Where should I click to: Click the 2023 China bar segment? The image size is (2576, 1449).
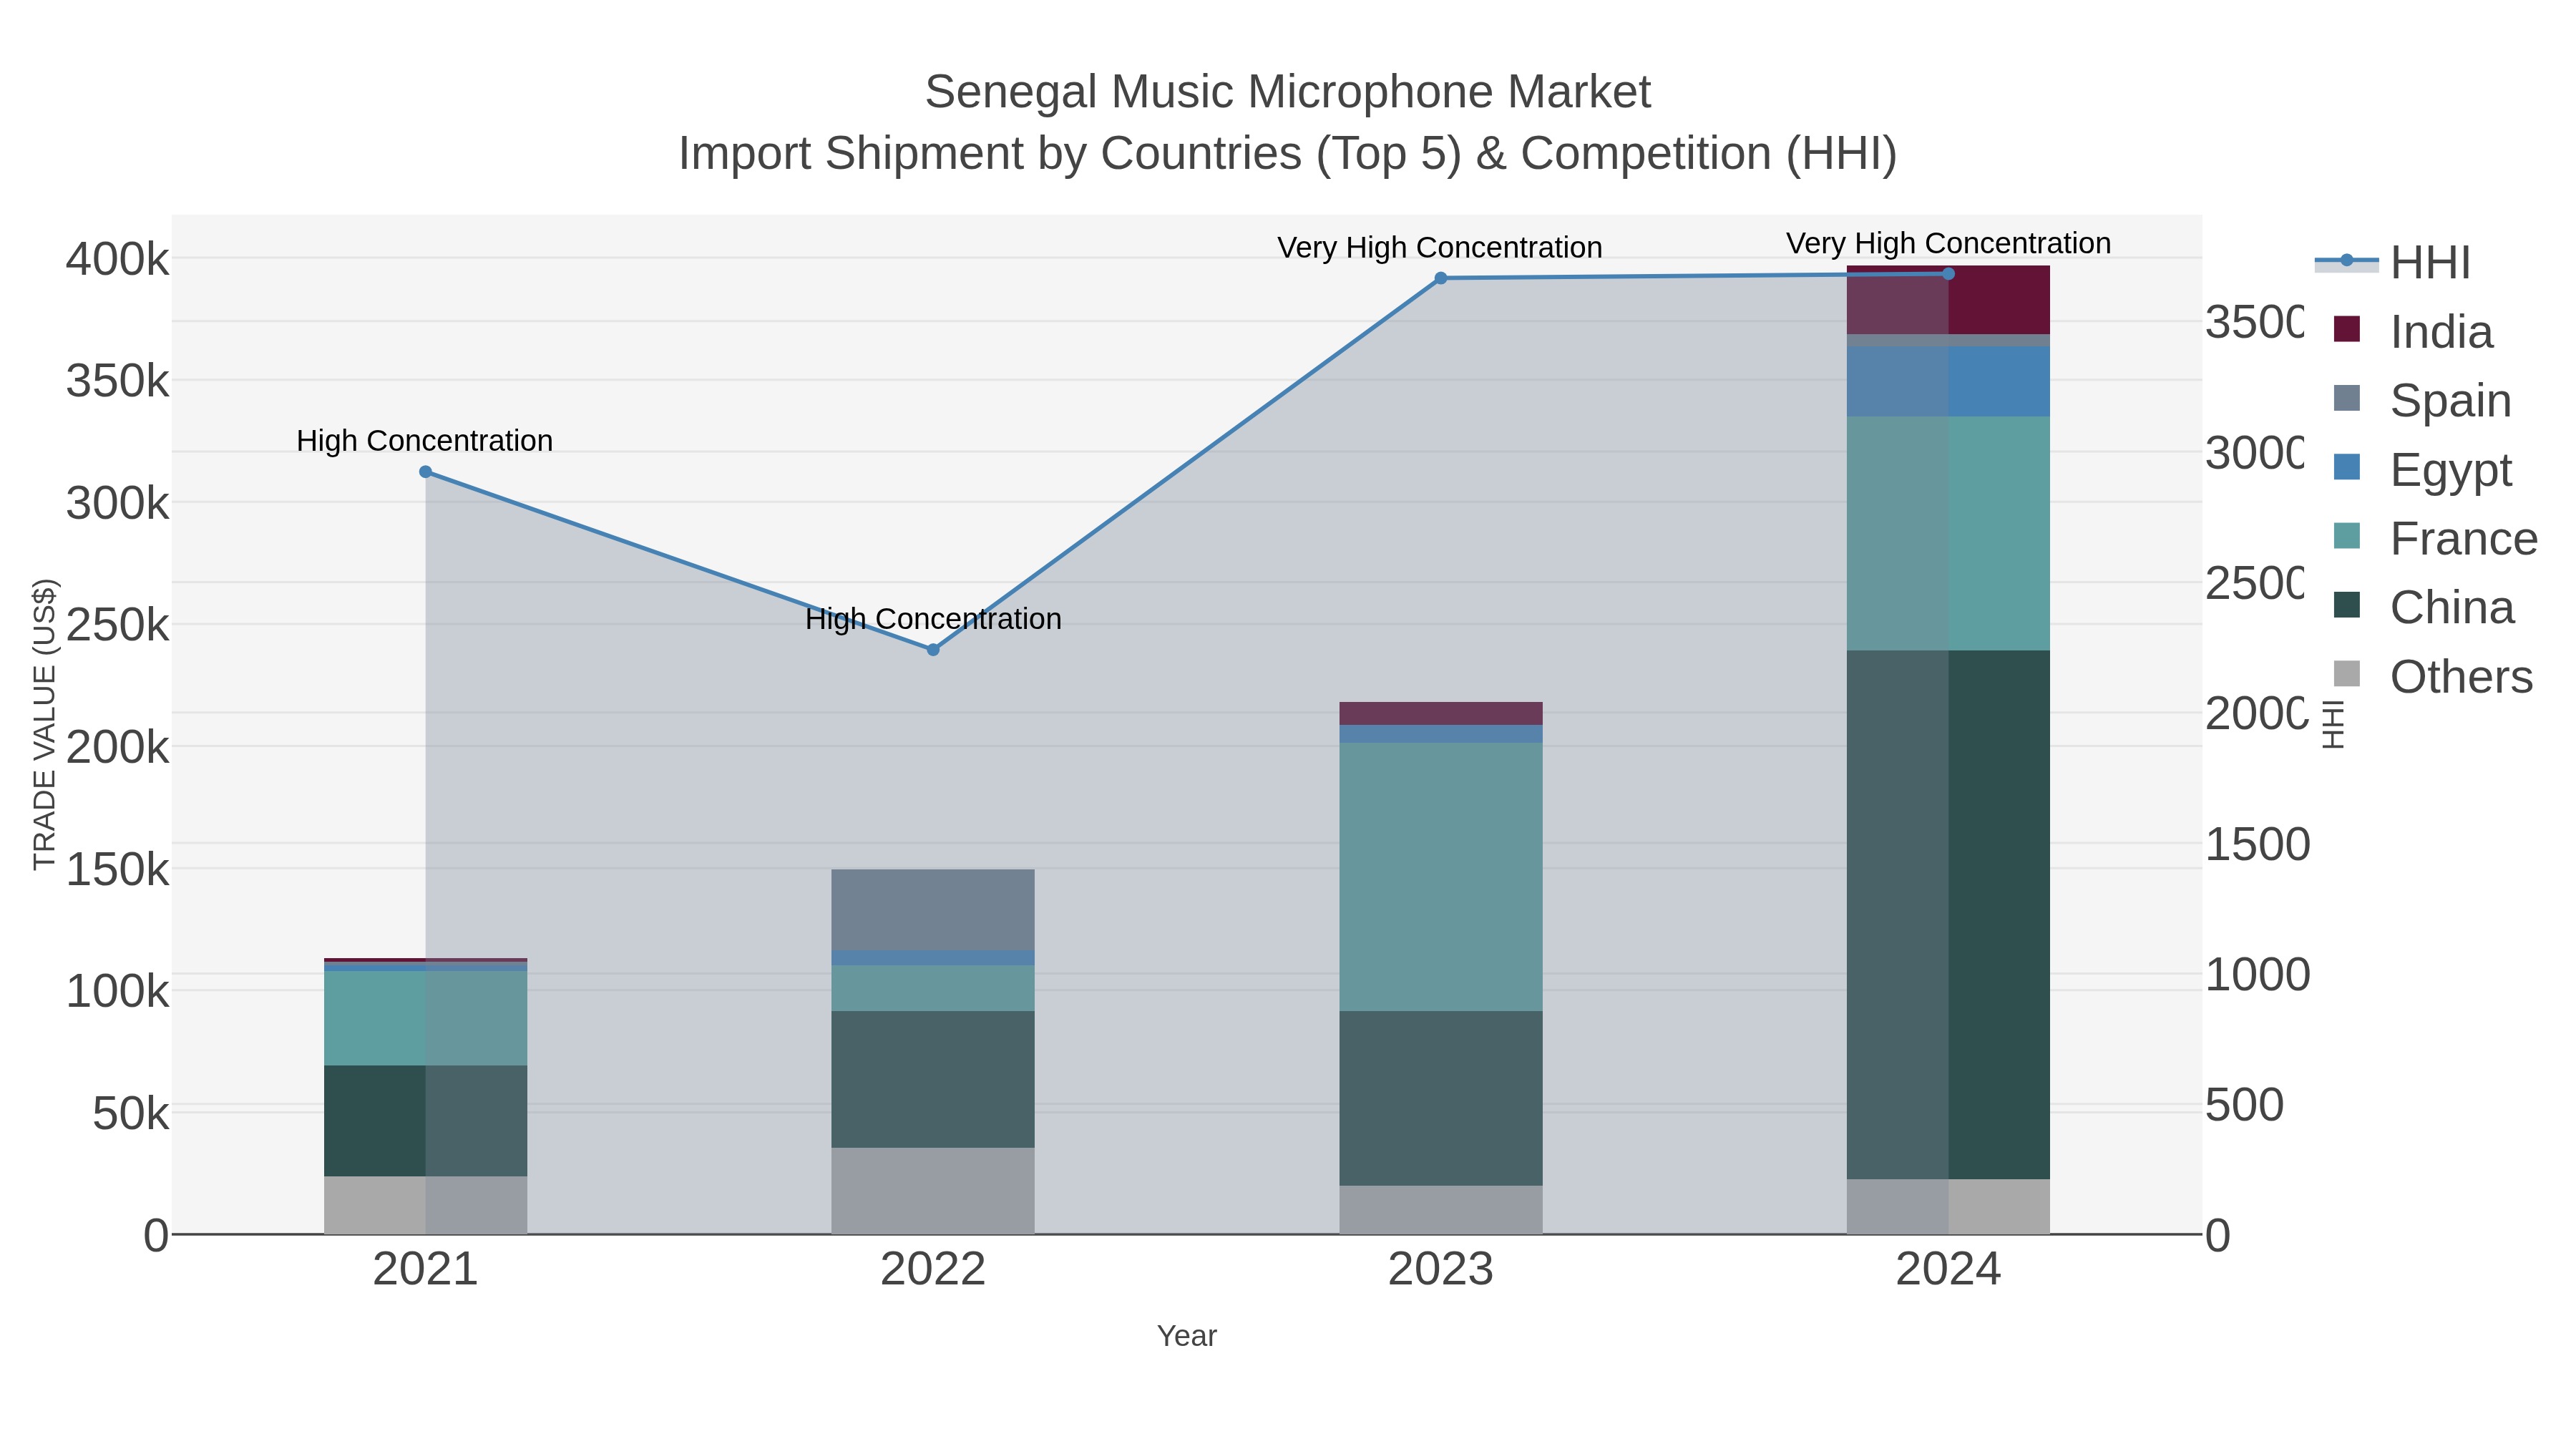[1440, 1098]
